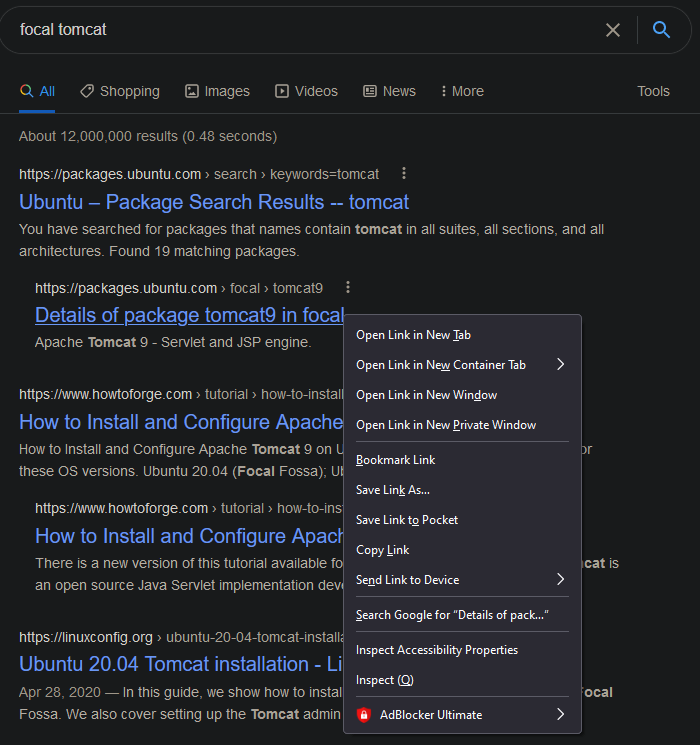Open 'Ubuntu 20.04 Tomcat installation' result link

(181, 664)
